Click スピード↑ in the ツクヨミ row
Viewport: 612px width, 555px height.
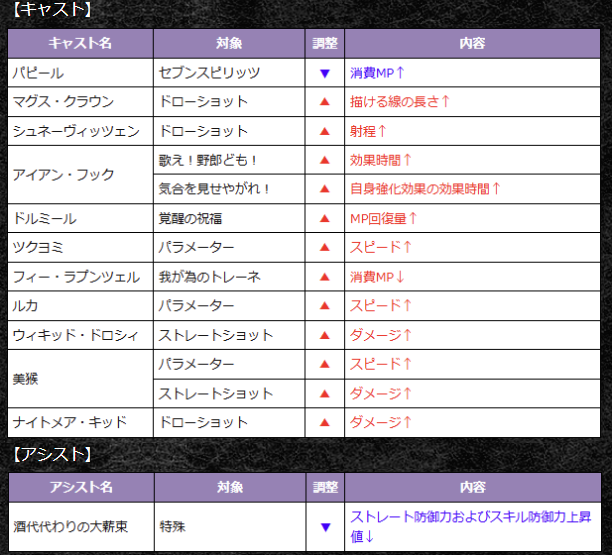381,247
